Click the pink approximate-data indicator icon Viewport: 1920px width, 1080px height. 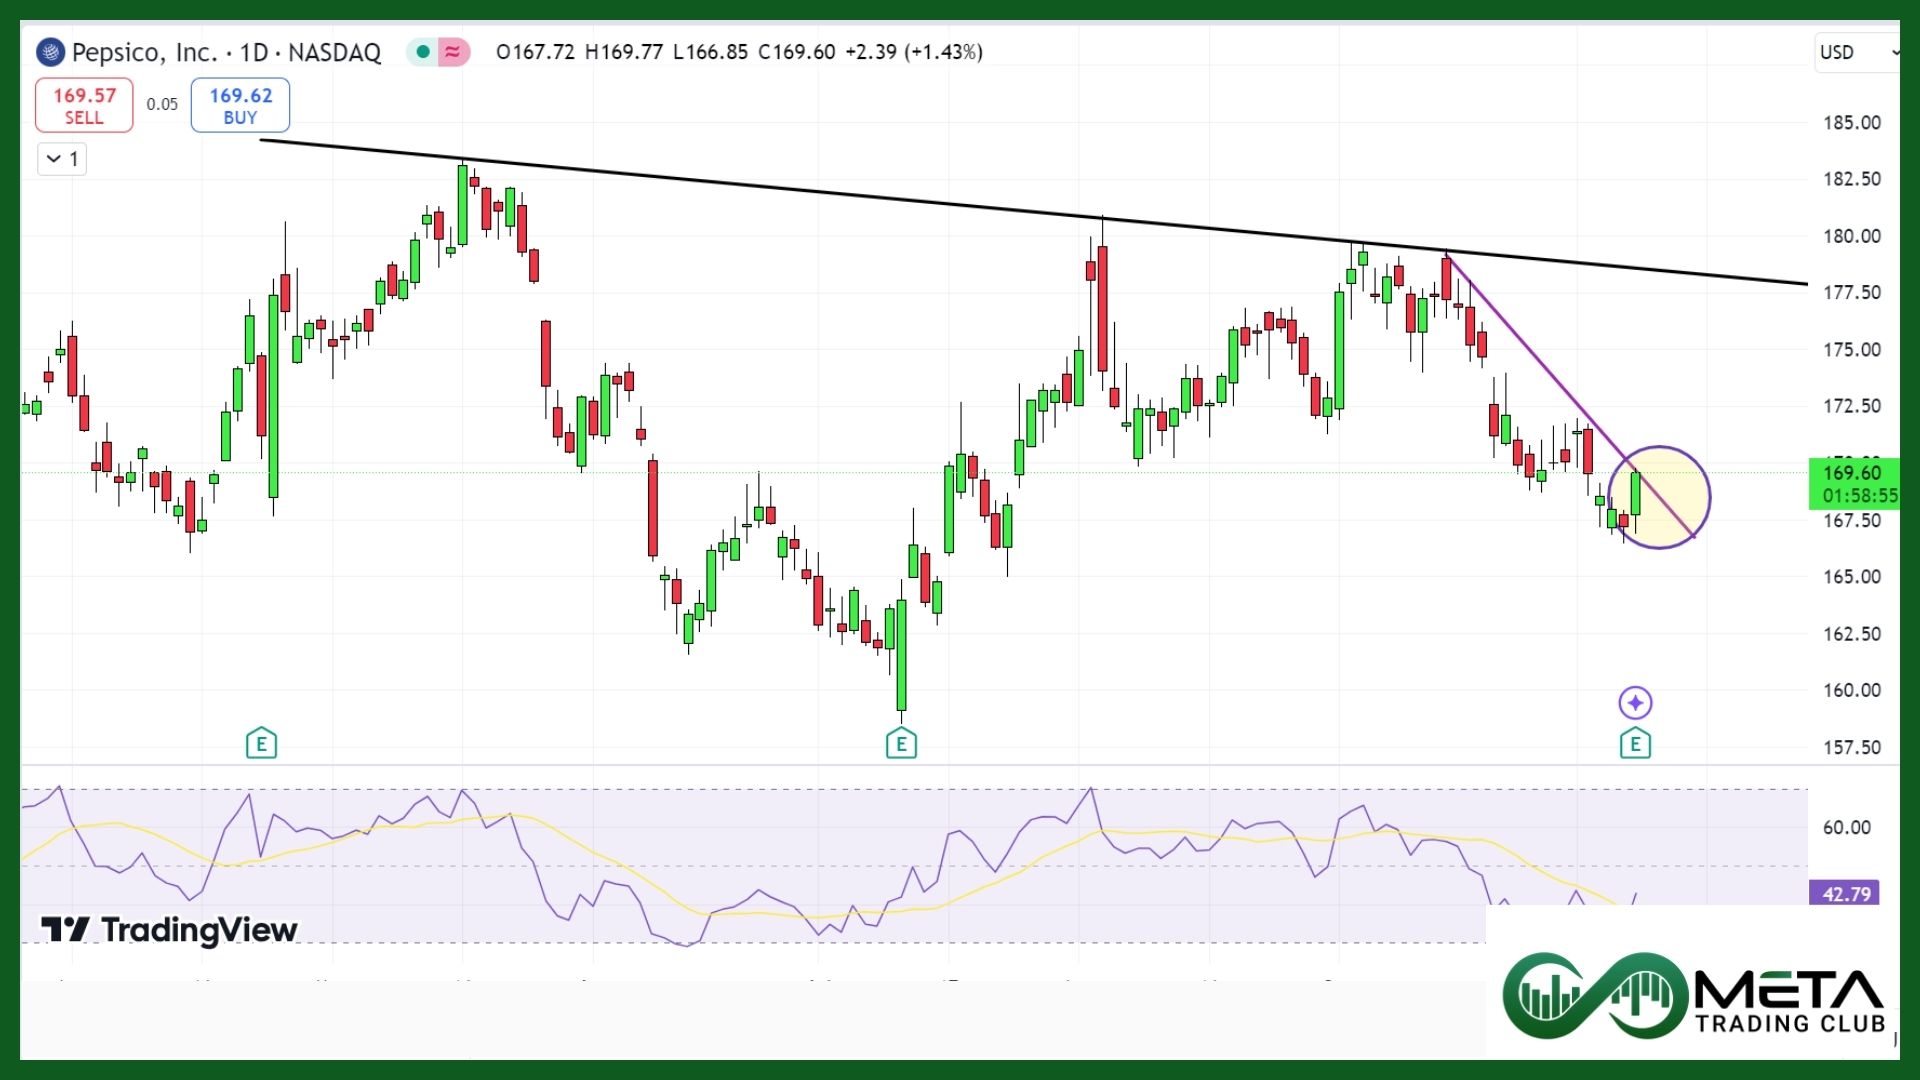pos(453,52)
